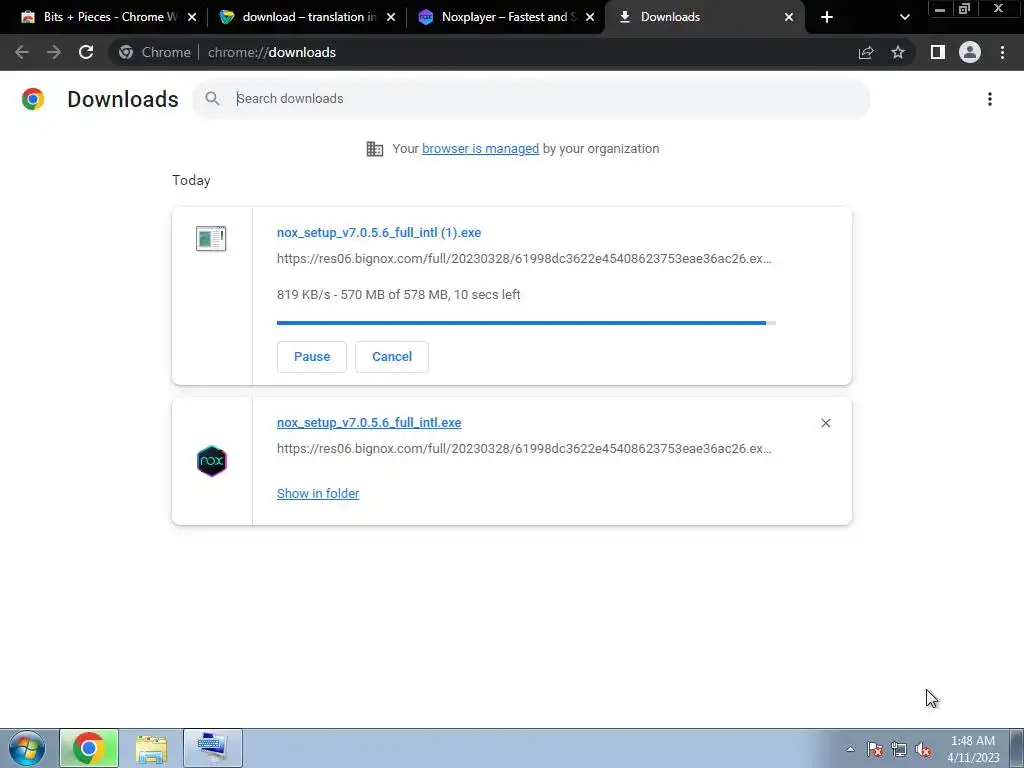Click the Chrome site info icon in address bar
Viewport: 1024px width, 768px height.
pos(126,52)
